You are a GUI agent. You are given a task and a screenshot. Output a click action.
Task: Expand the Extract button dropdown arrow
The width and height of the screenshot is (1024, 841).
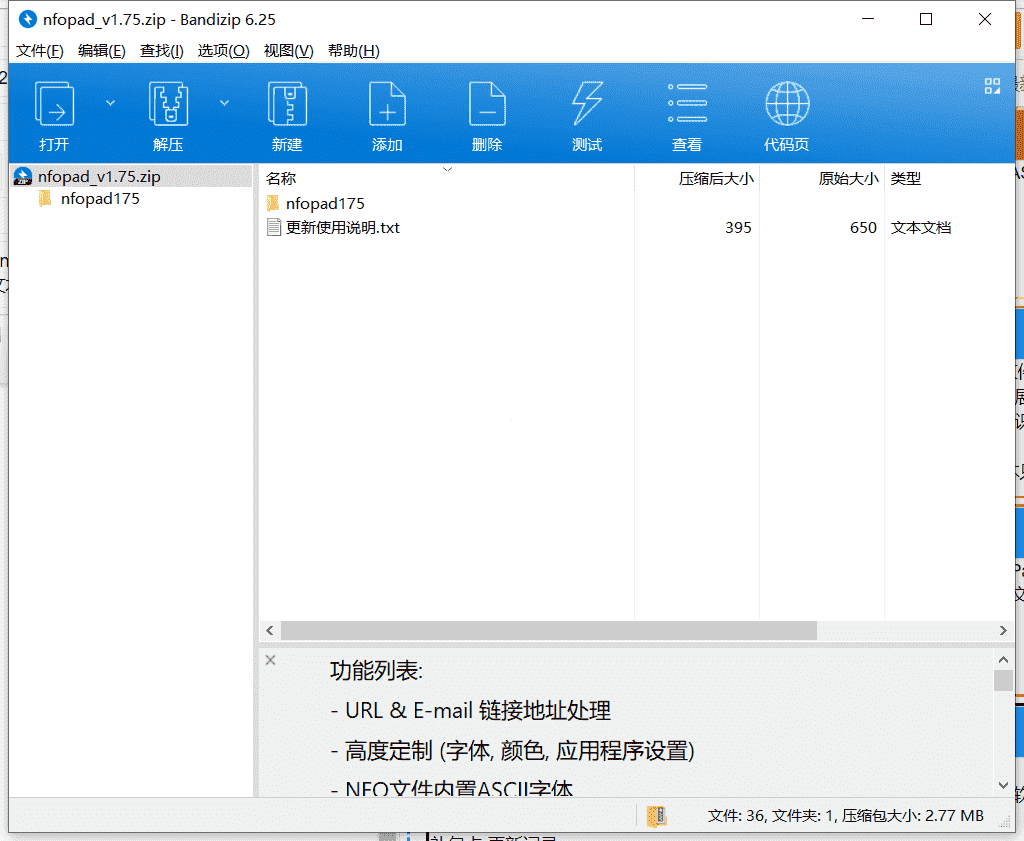(224, 103)
